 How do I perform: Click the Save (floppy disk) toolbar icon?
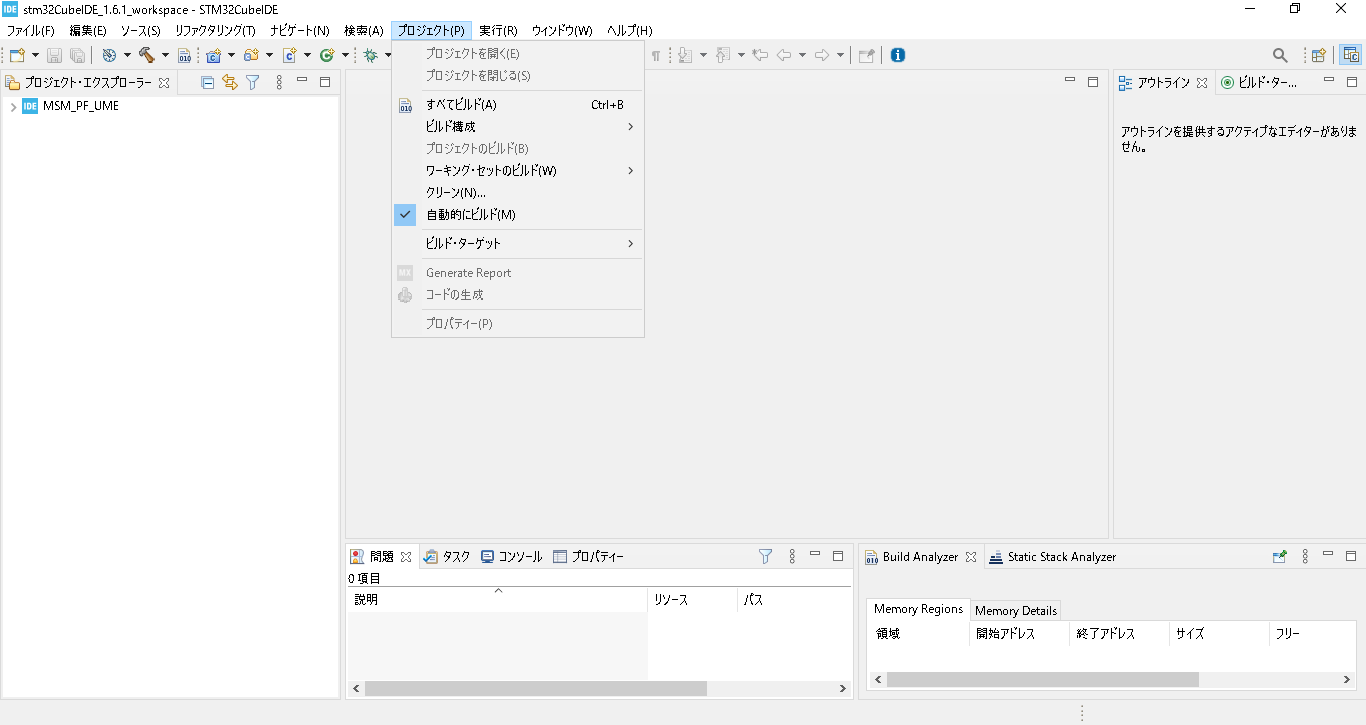point(54,55)
